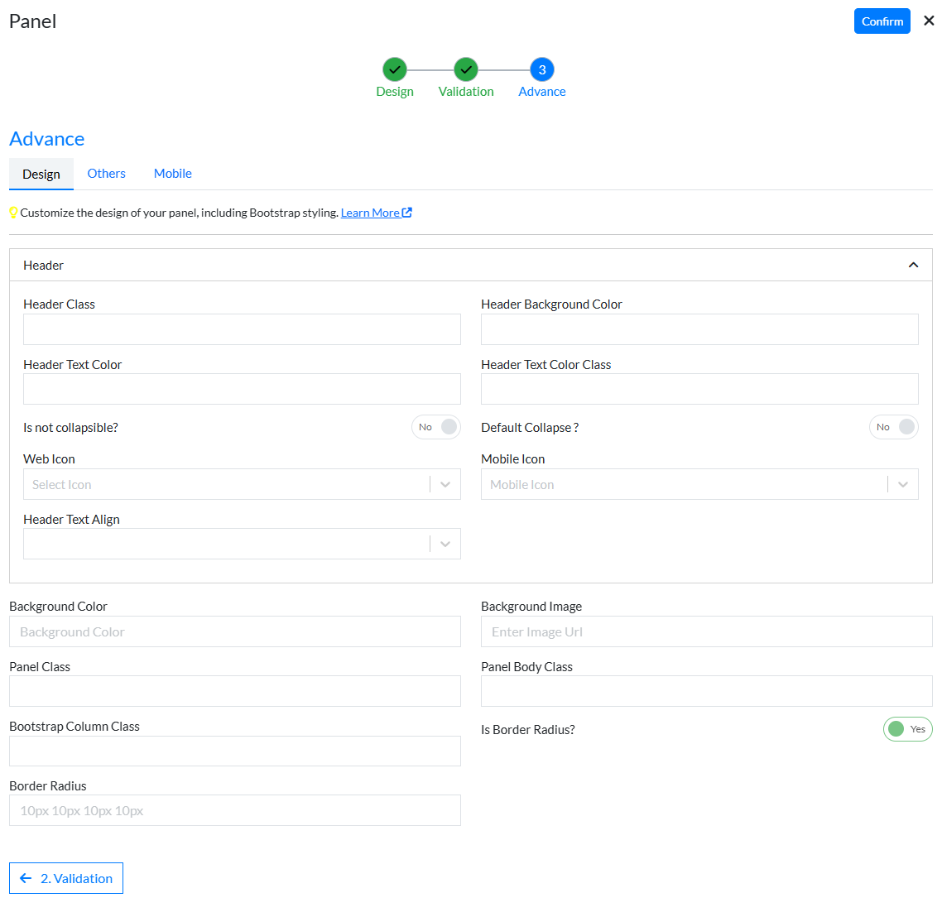
Task: Go back with the '2. Validation' button
Action: point(66,878)
